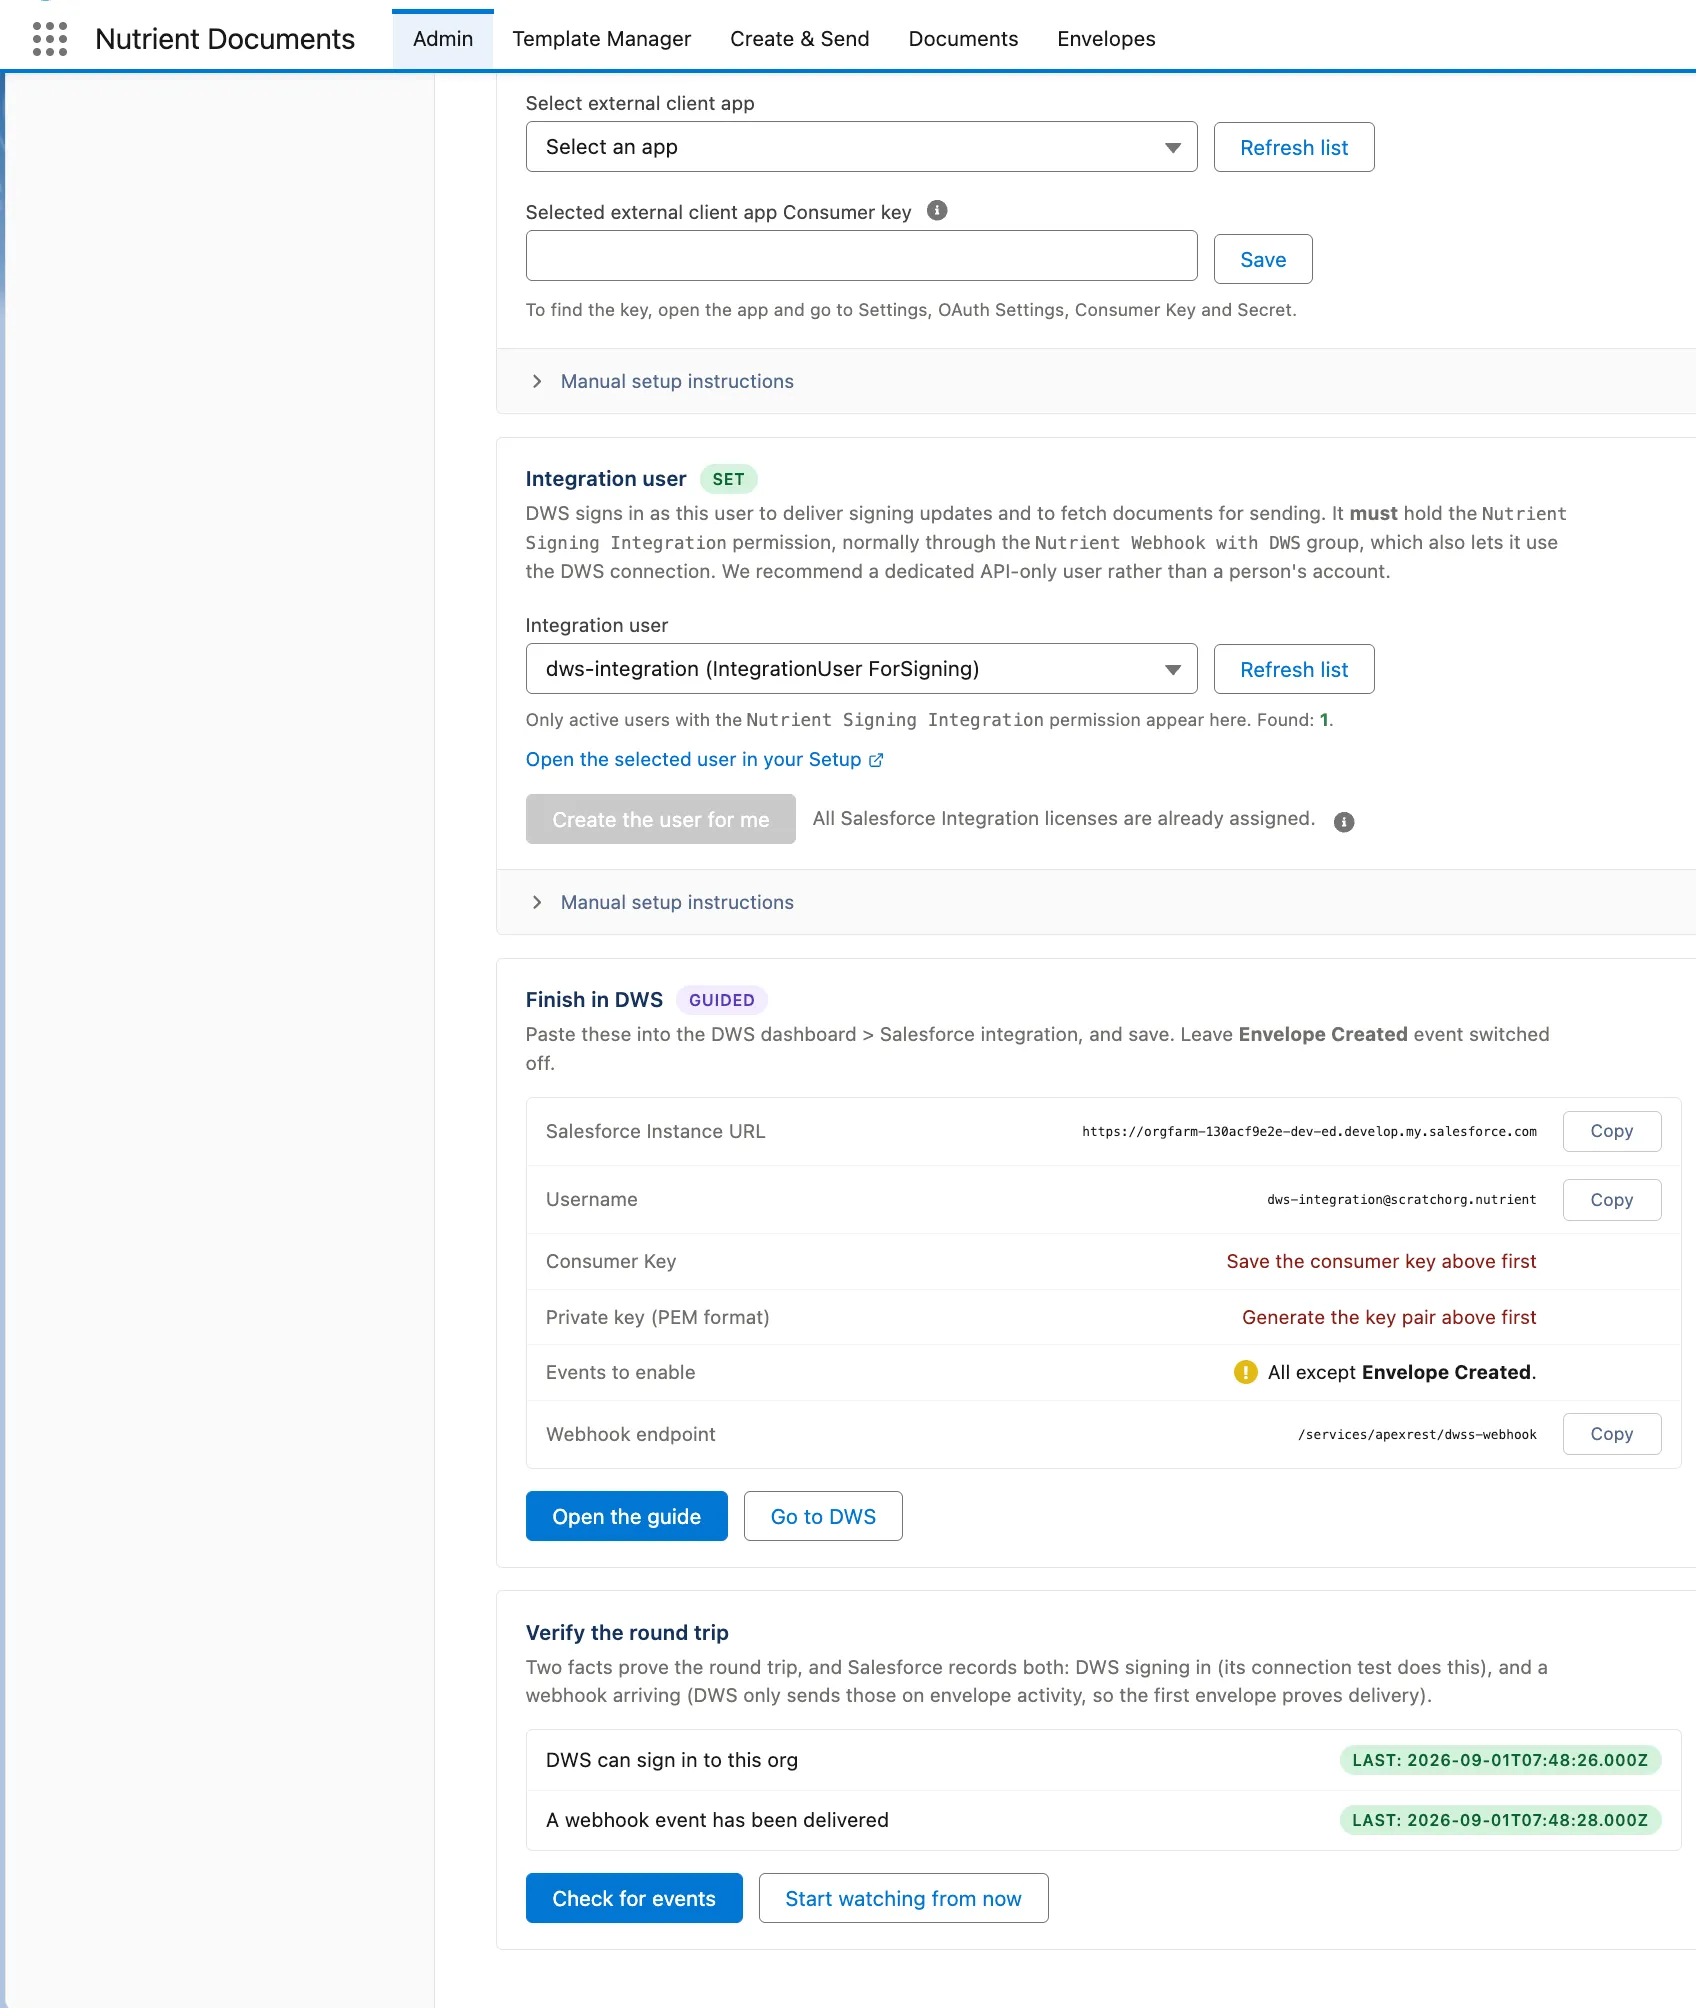Click Open the guide button

tap(627, 1516)
